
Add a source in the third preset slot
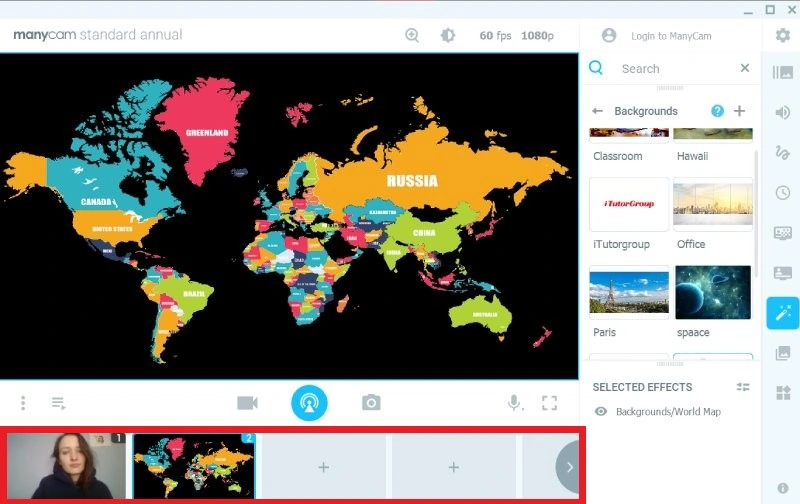[323, 467]
